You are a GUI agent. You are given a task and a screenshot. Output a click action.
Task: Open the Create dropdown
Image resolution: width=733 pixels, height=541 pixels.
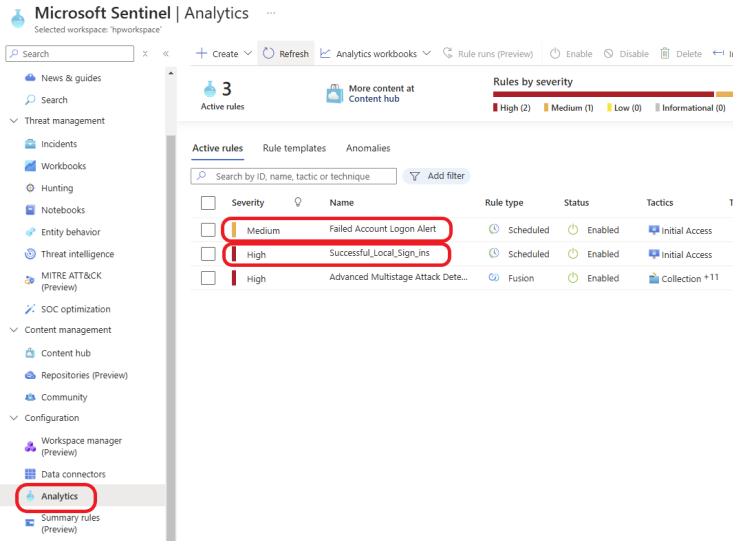tap(224, 54)
